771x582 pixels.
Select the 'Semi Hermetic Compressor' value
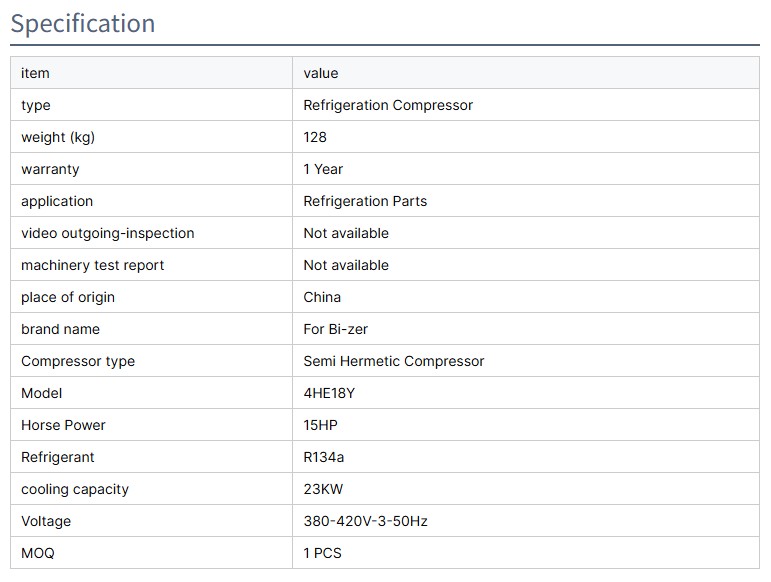tap(394, 361)
